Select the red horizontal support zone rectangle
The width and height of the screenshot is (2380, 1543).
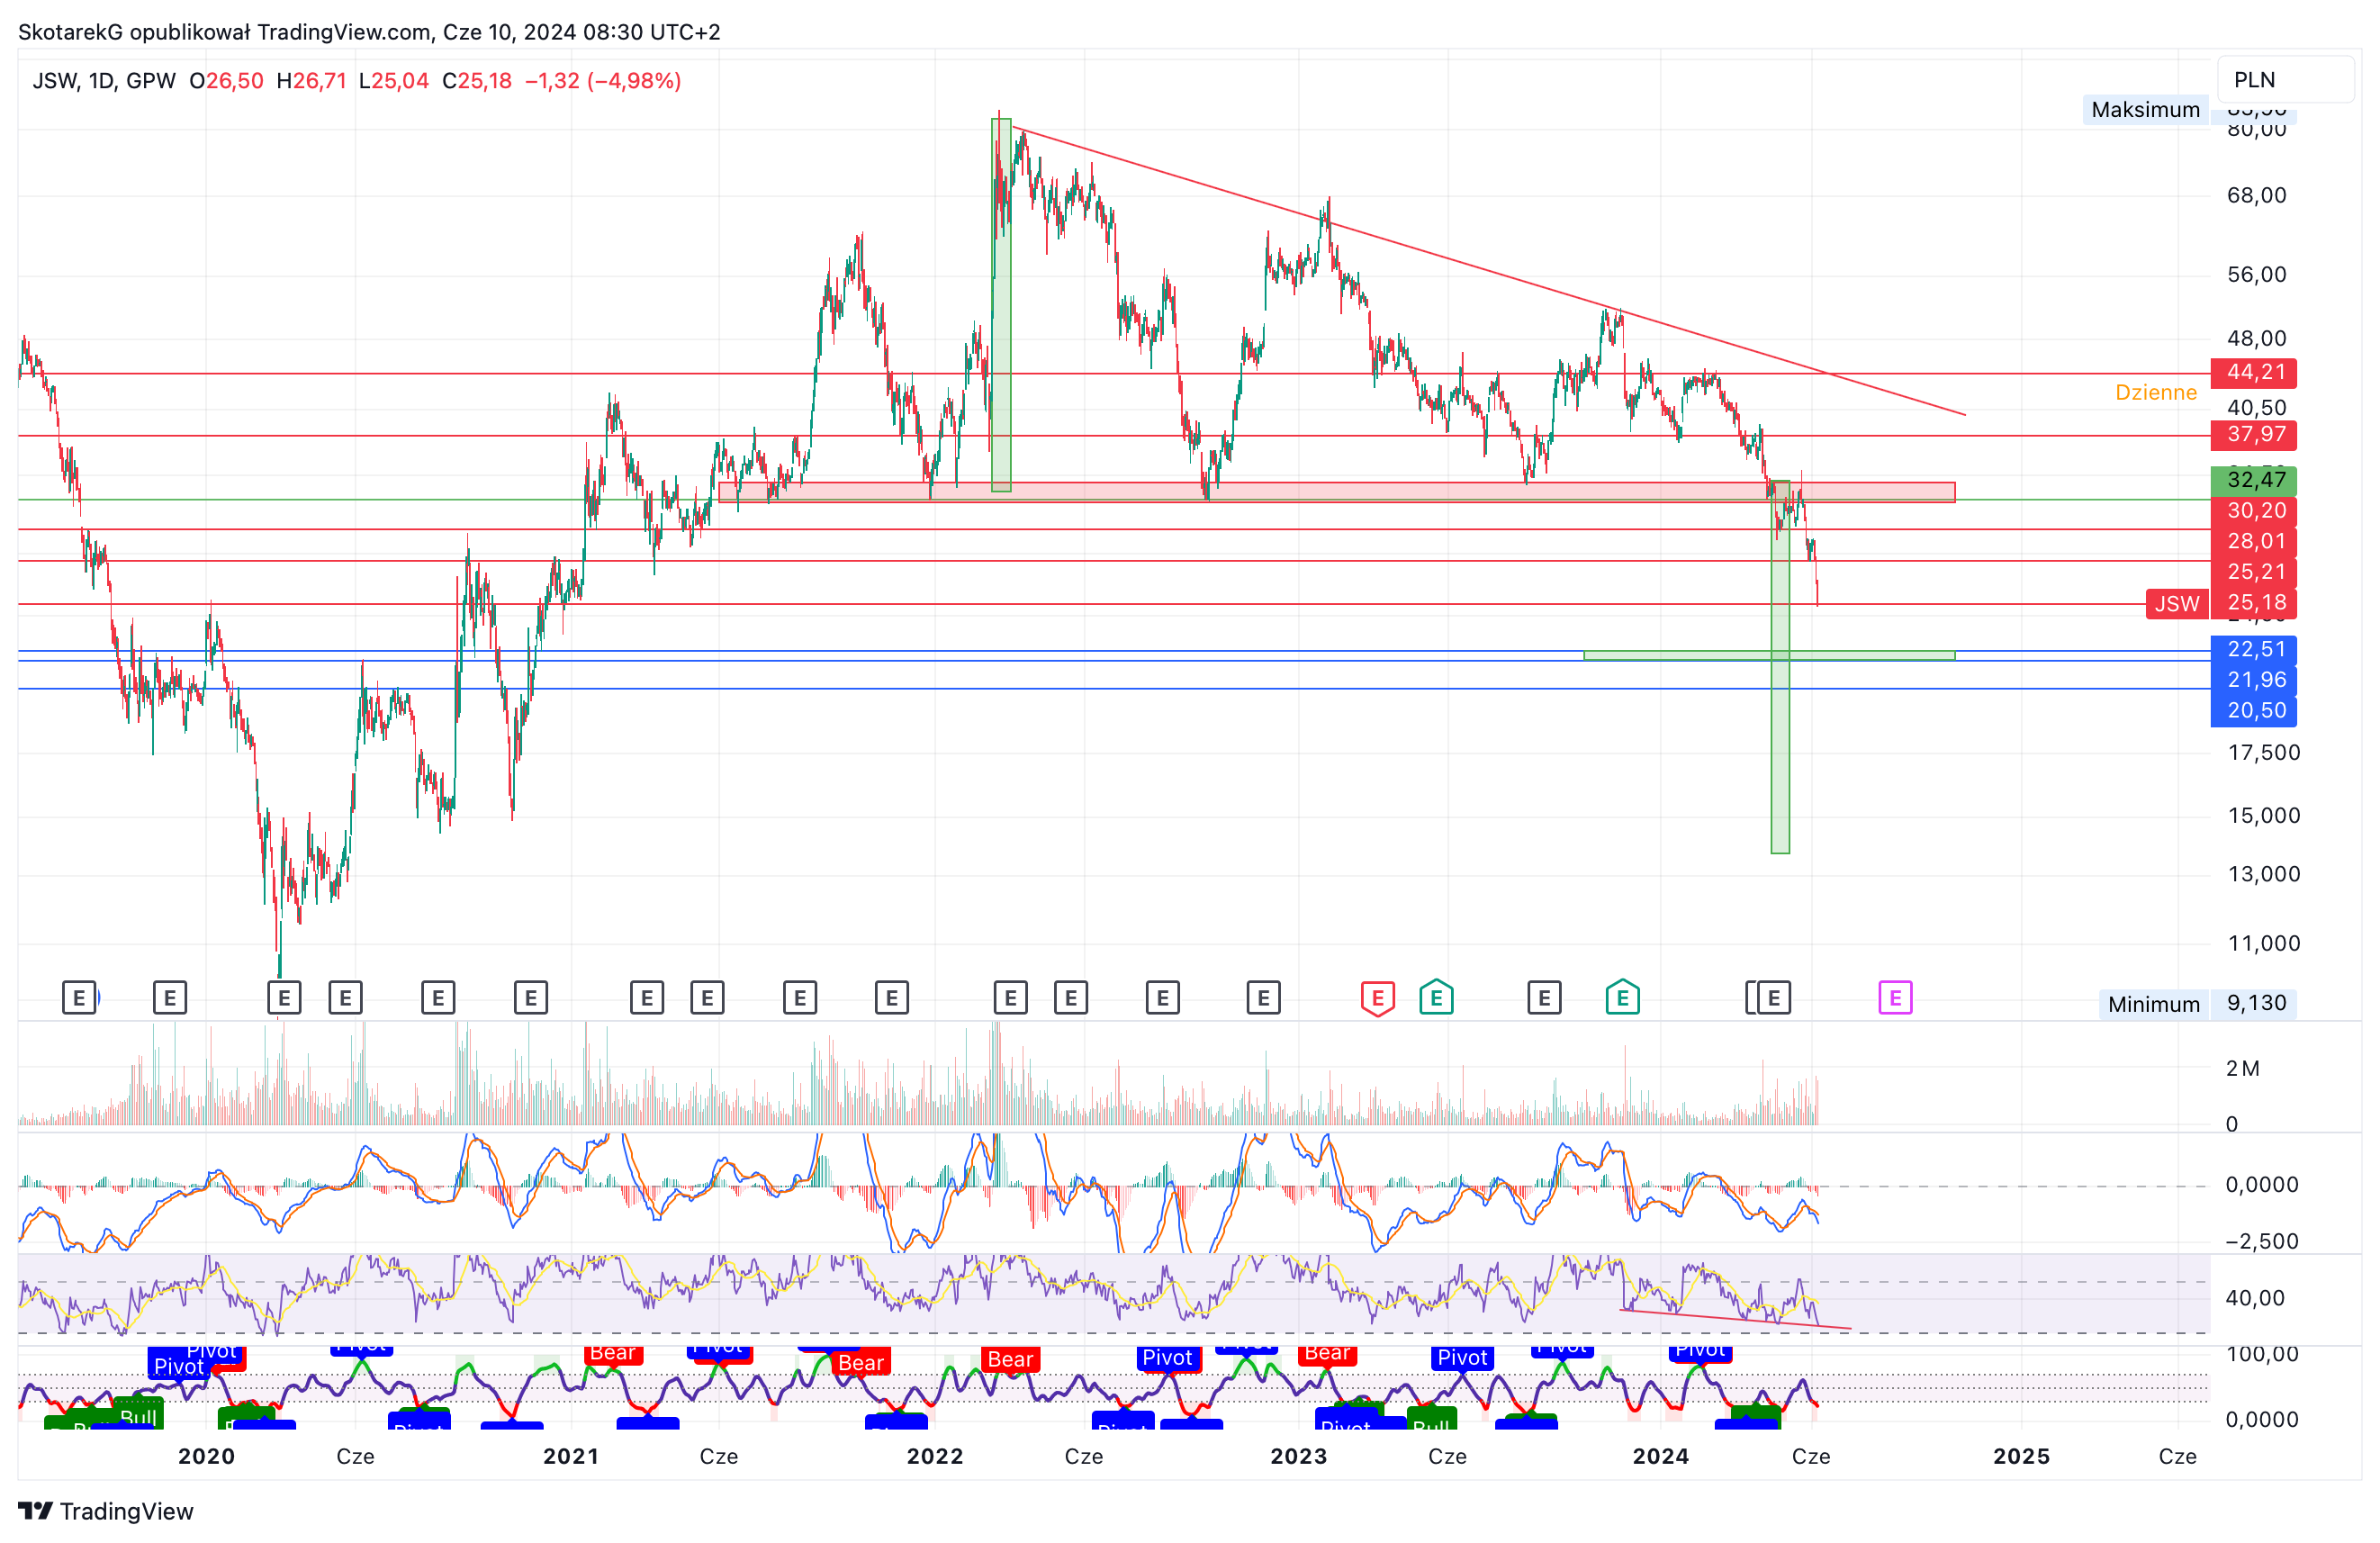click(x=1336, y=492)
